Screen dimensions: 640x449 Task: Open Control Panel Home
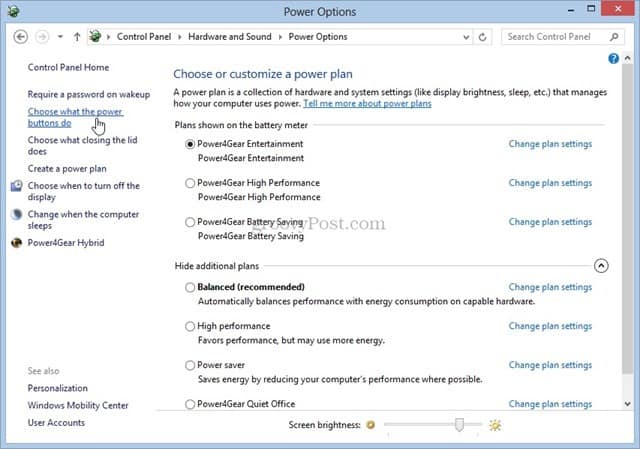click(68, 67)
